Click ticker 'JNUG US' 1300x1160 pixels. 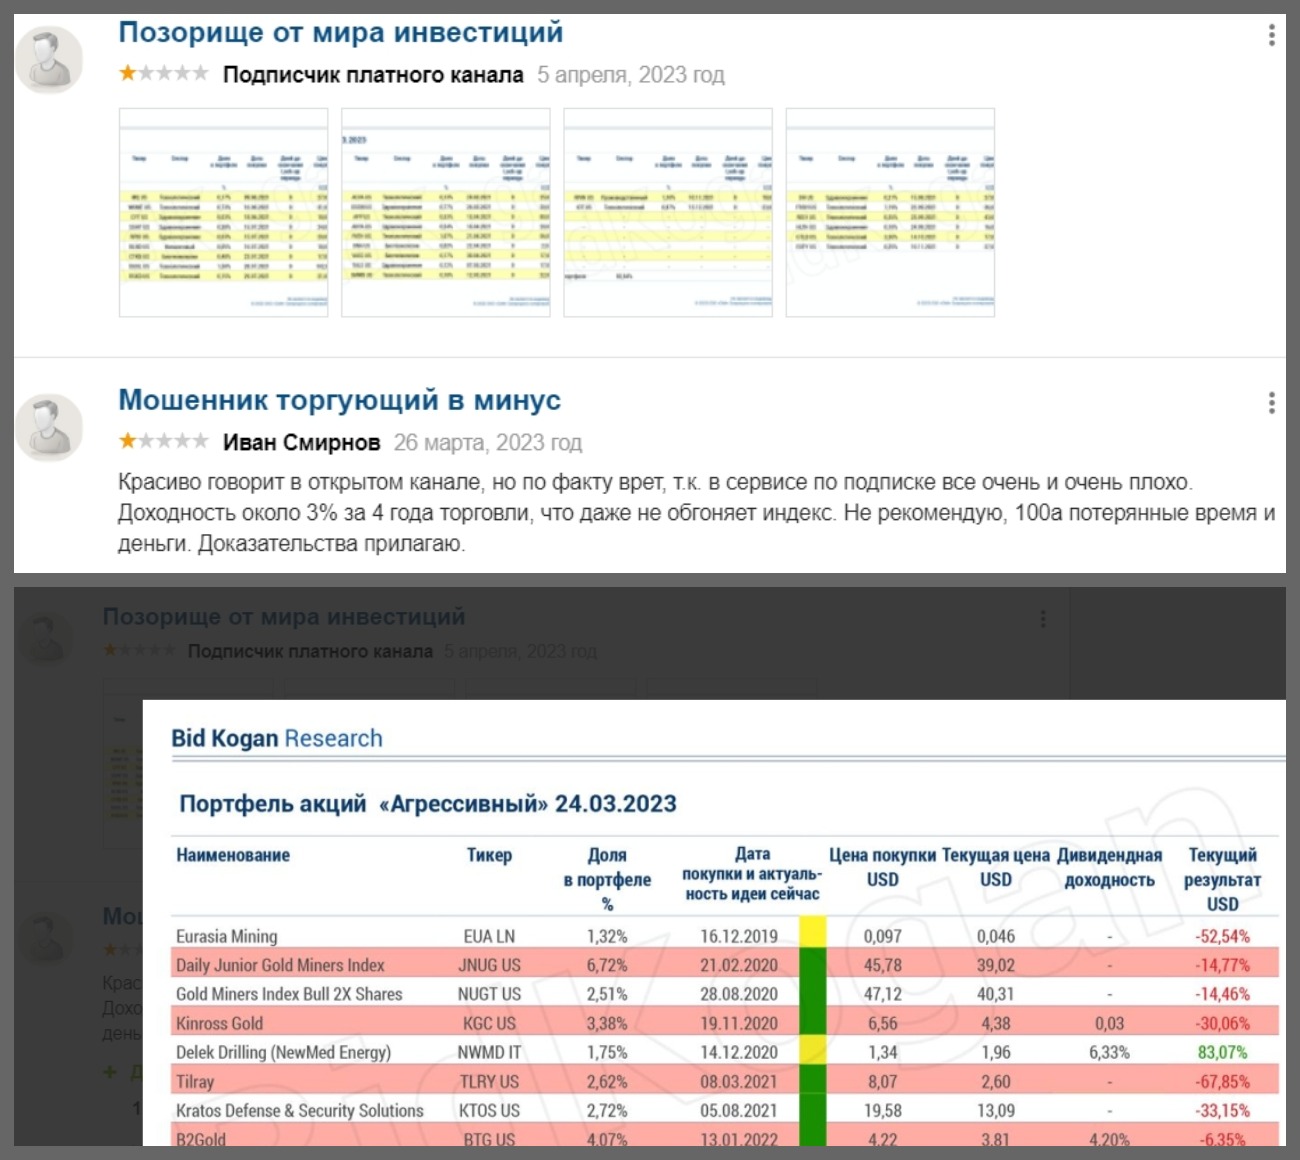coord(489,965)
